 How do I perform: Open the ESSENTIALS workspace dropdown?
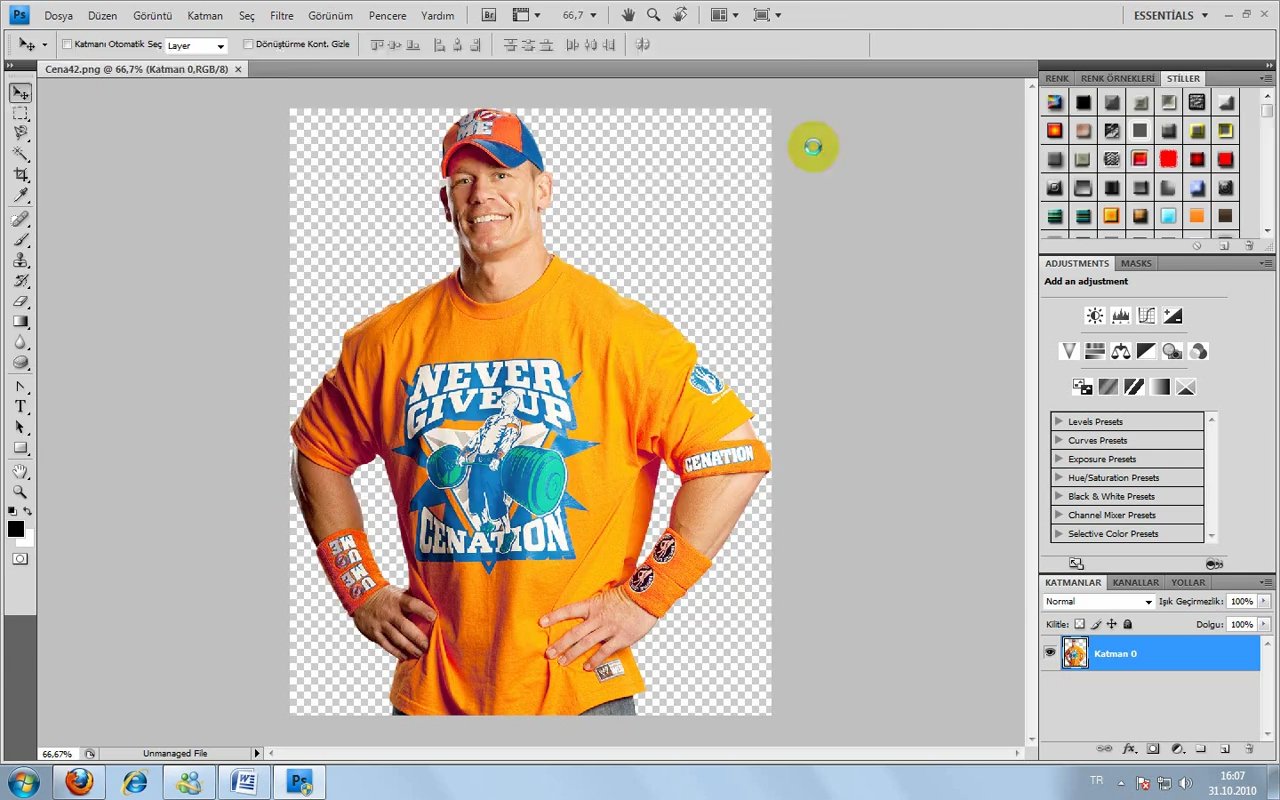pyautogui.click(x=1171, y=15)
